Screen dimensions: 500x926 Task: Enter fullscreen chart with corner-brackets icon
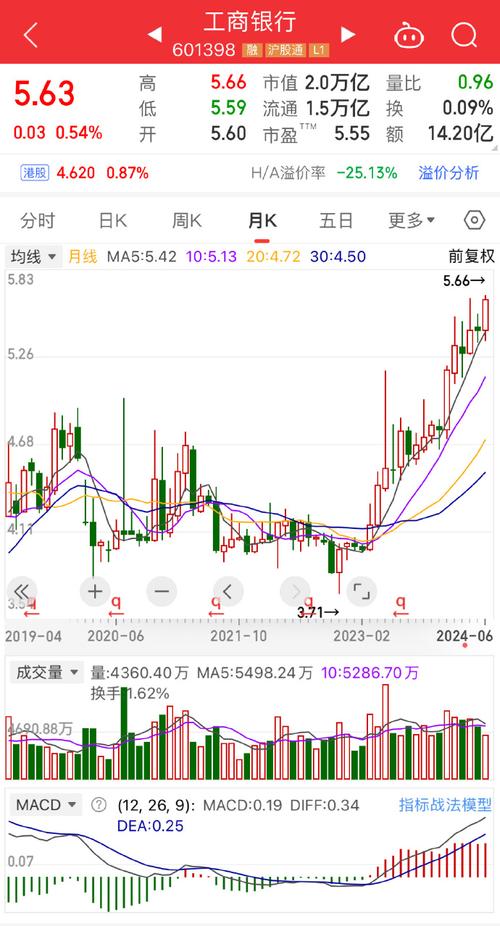pyautogui.click(x=361, y=591)
